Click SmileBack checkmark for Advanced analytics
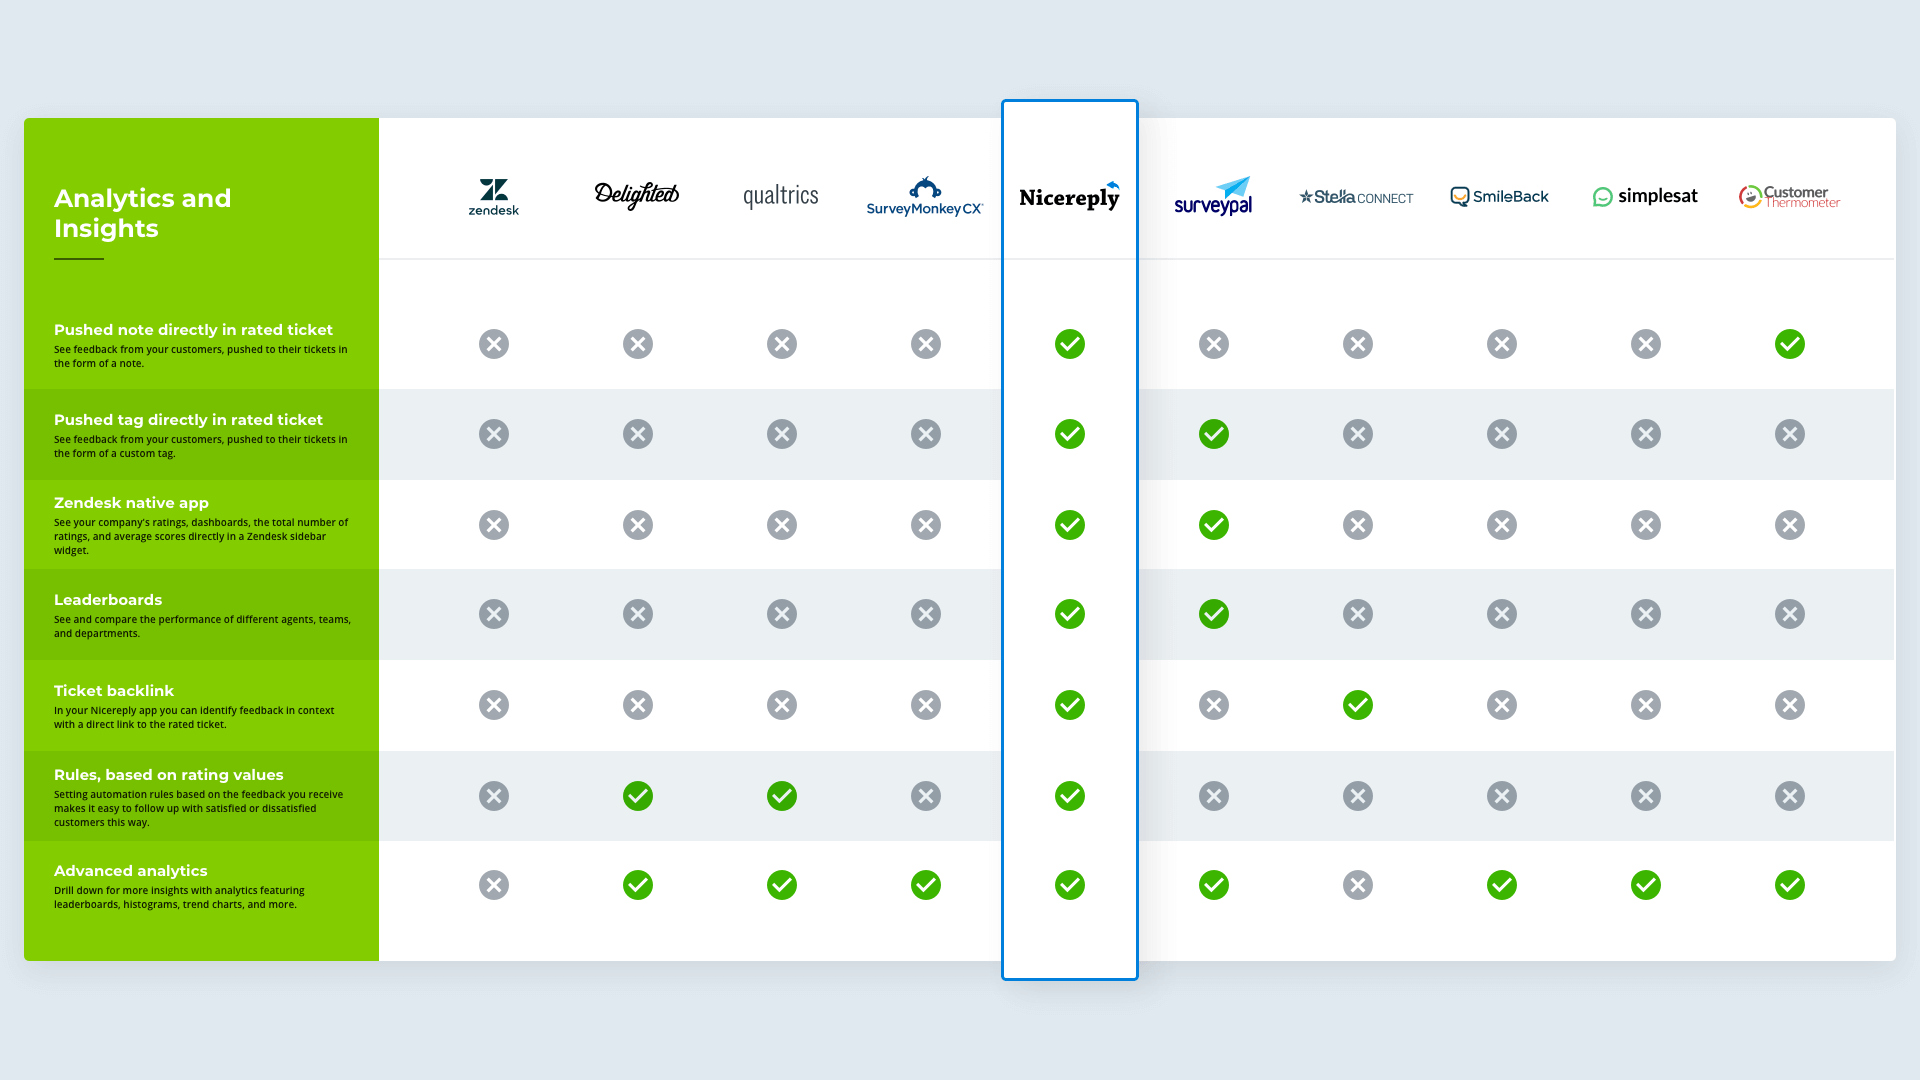 1502,885
